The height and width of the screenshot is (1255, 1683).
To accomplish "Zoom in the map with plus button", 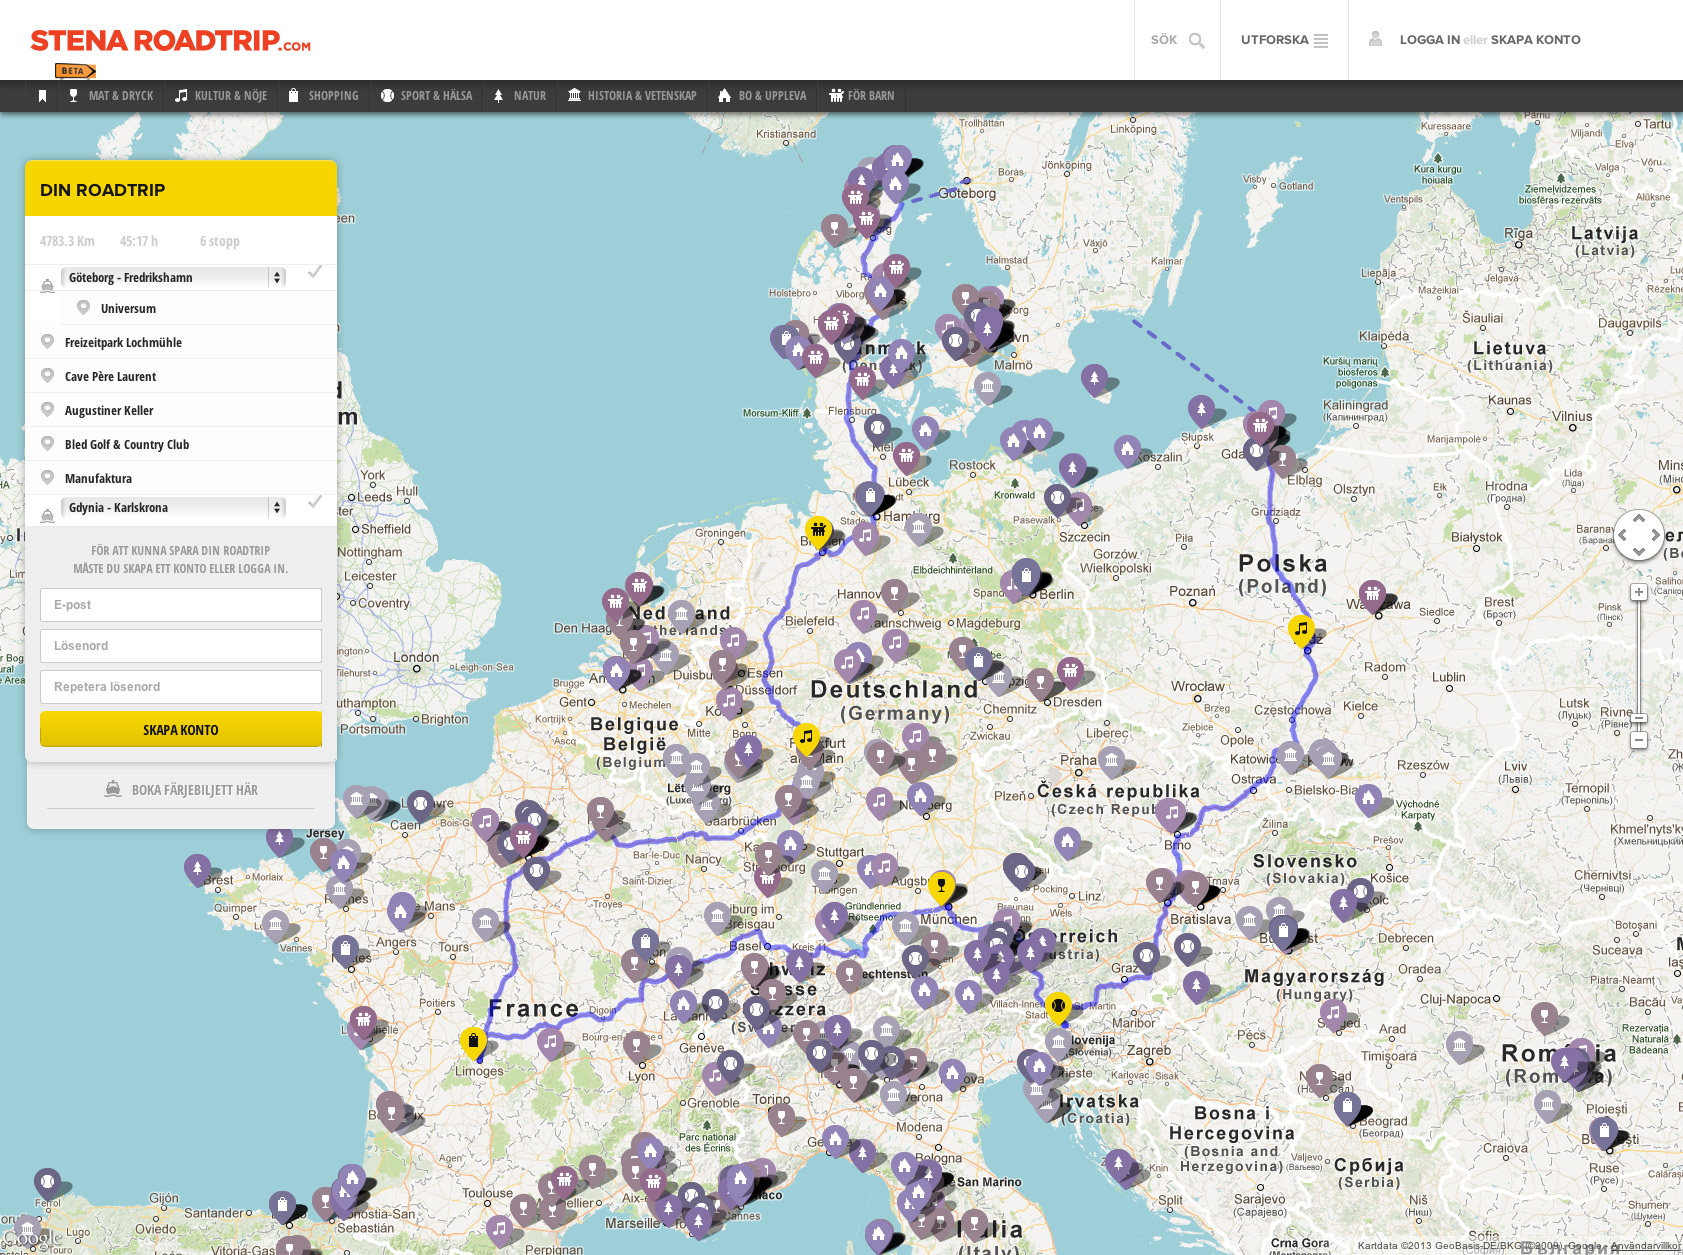I will pos(1638,592).
